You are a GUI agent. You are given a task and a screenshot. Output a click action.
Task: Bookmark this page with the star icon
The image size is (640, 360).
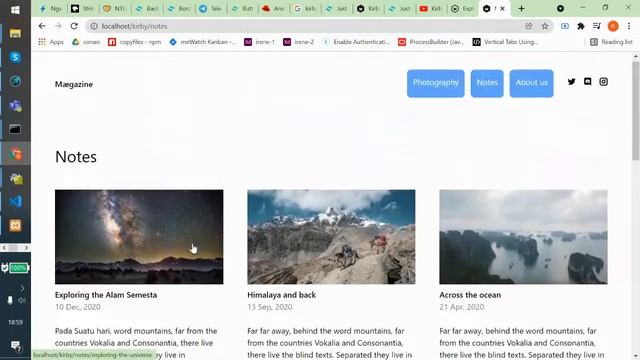[x=545, y=26]
